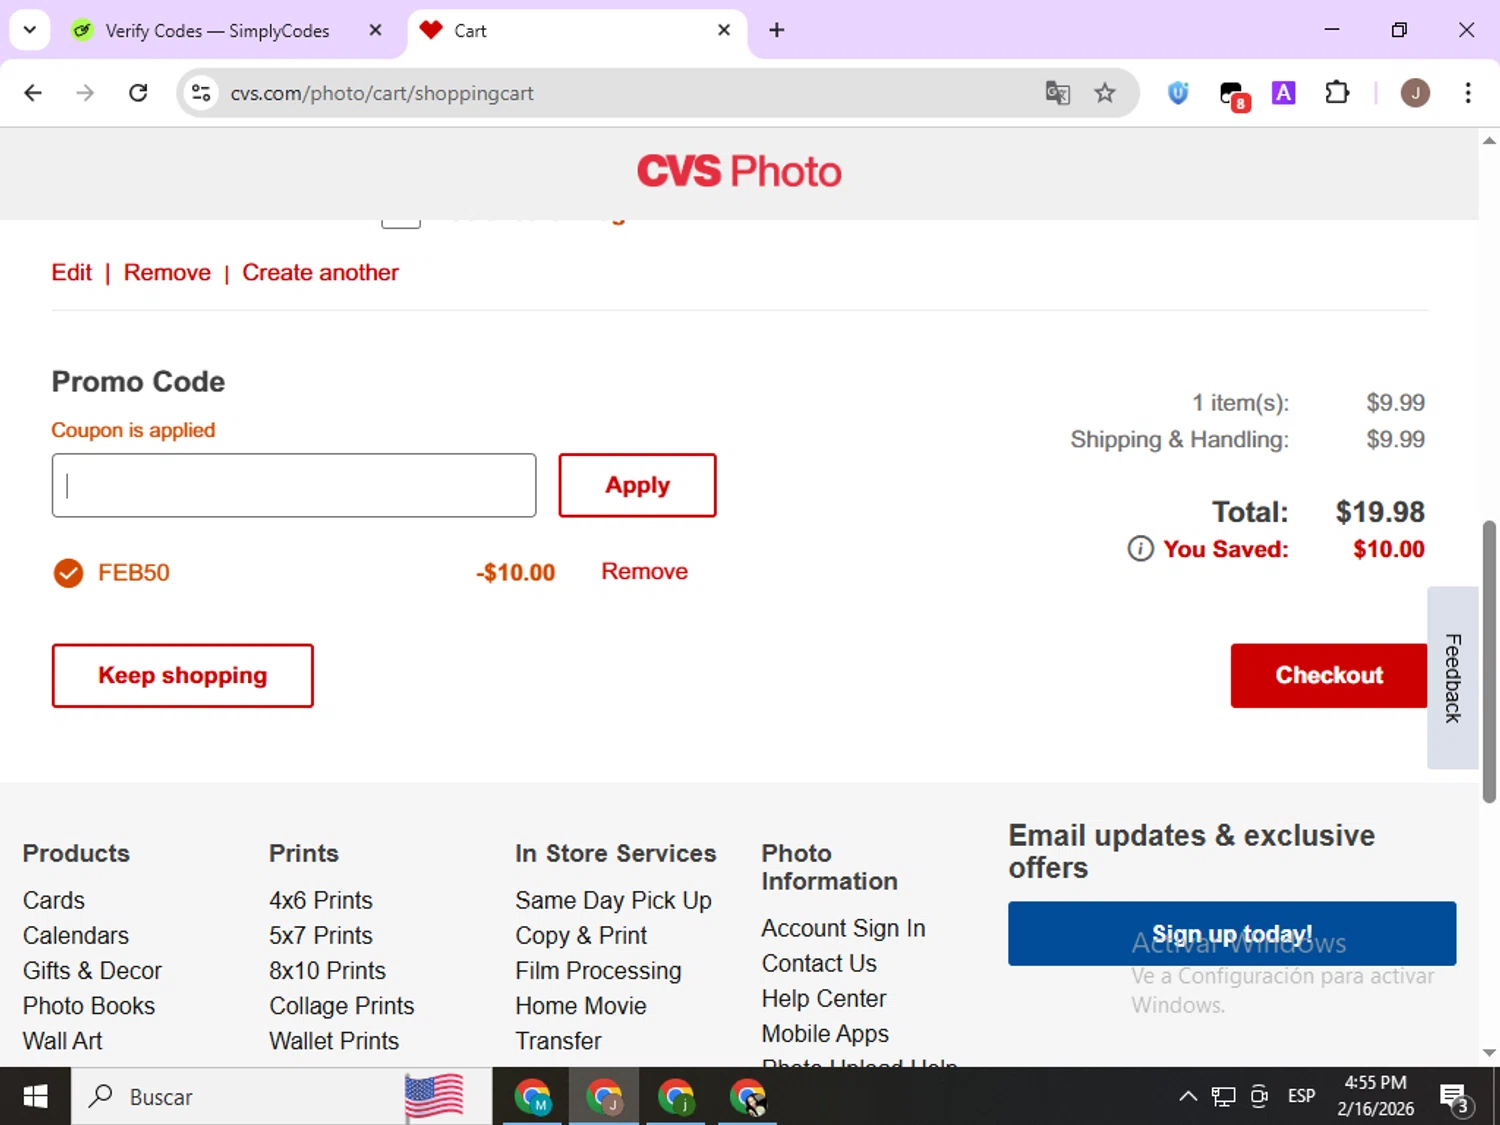Remove the cart item via top Remove link
This screenshot has width=1500, height=1125.
click(x=167, y=273)
